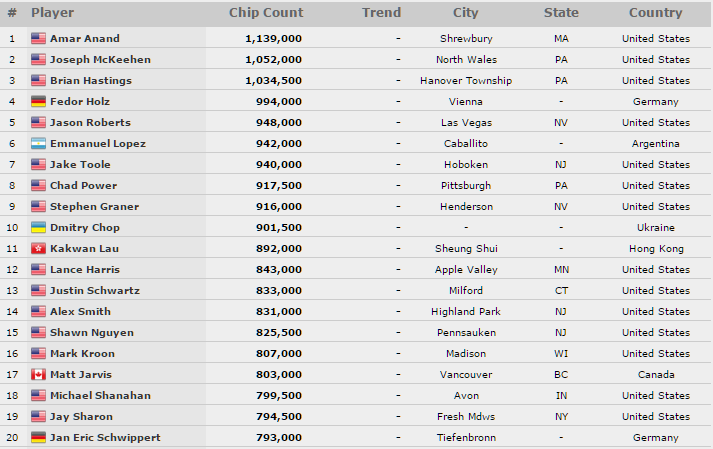
Task: Open Michael Shanahan's player entry
Action: click(x=100, y=395)
